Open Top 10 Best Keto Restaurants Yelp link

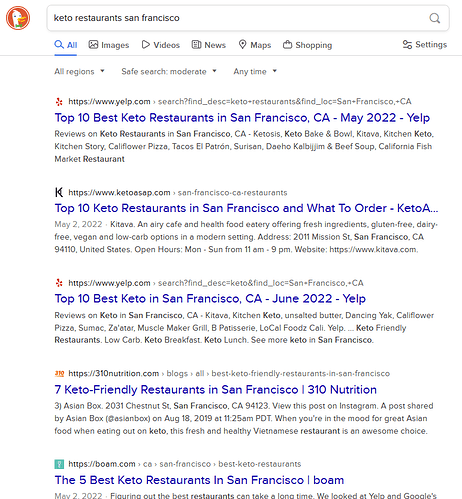pyautogui.click(x=242, y=118)
